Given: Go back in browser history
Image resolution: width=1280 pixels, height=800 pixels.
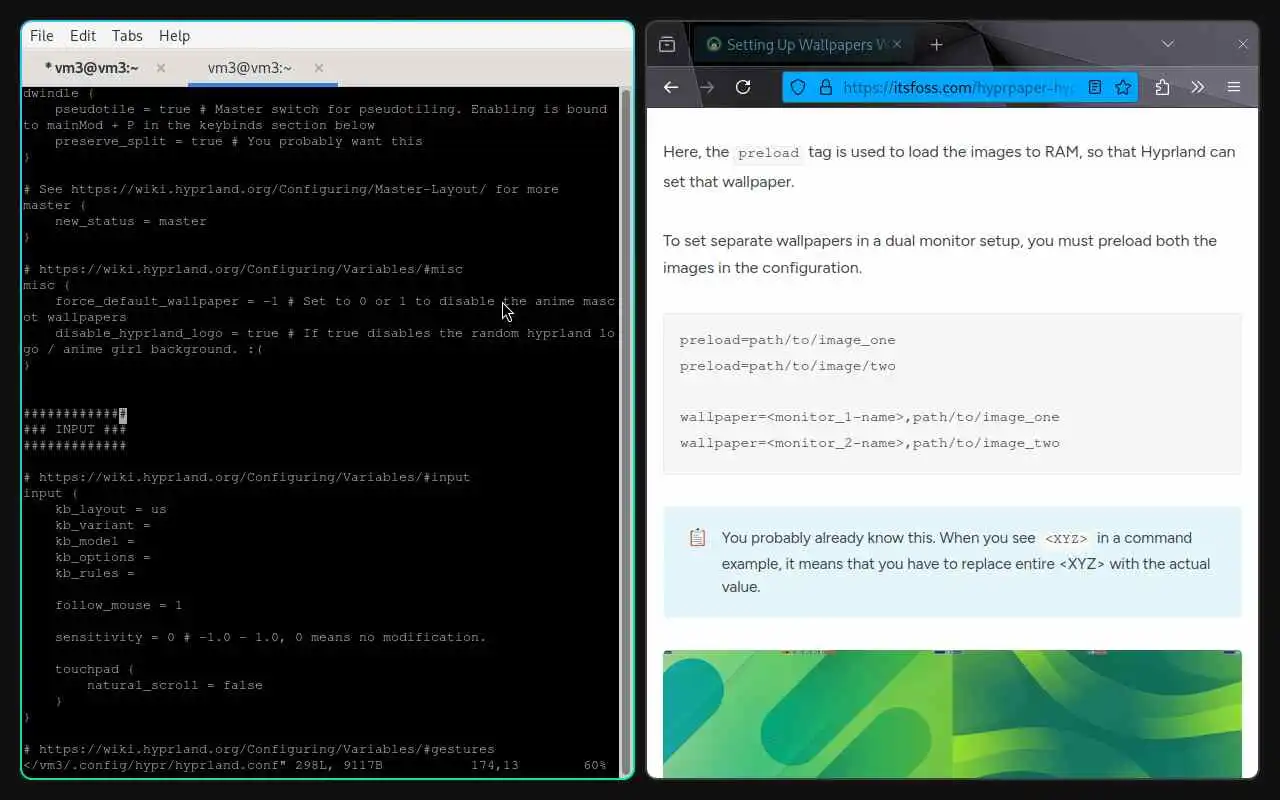Looking at the screenshot, I should (x=671, y=87).
